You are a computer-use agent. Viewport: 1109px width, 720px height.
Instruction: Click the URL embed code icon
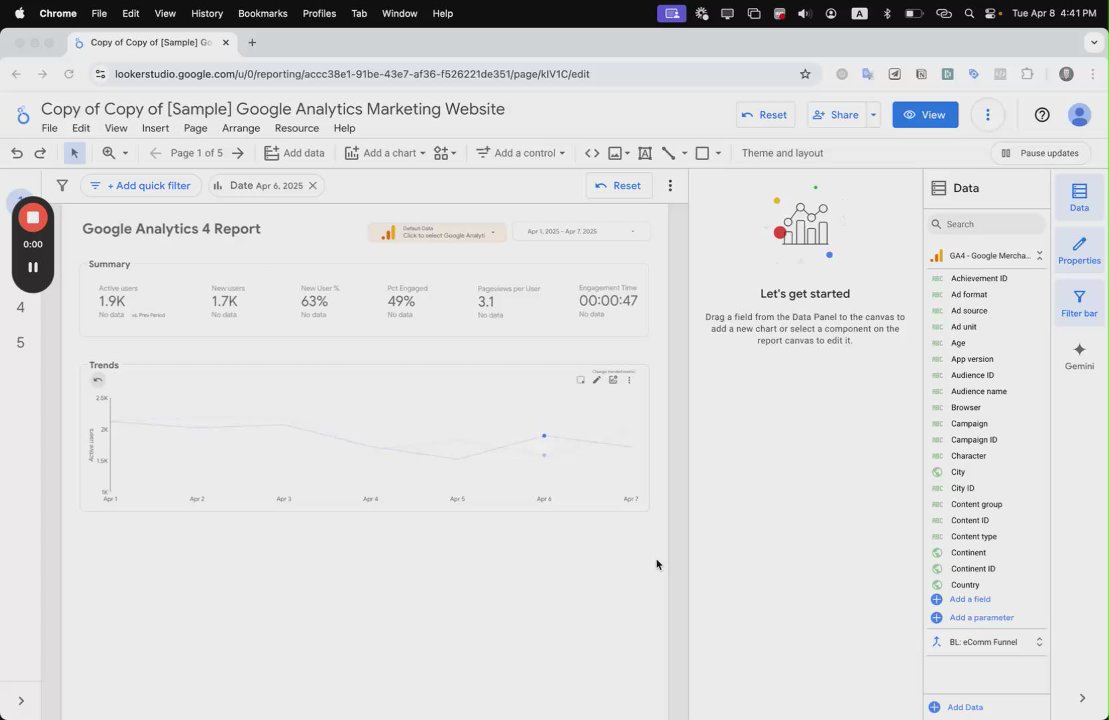pos(592,153)
